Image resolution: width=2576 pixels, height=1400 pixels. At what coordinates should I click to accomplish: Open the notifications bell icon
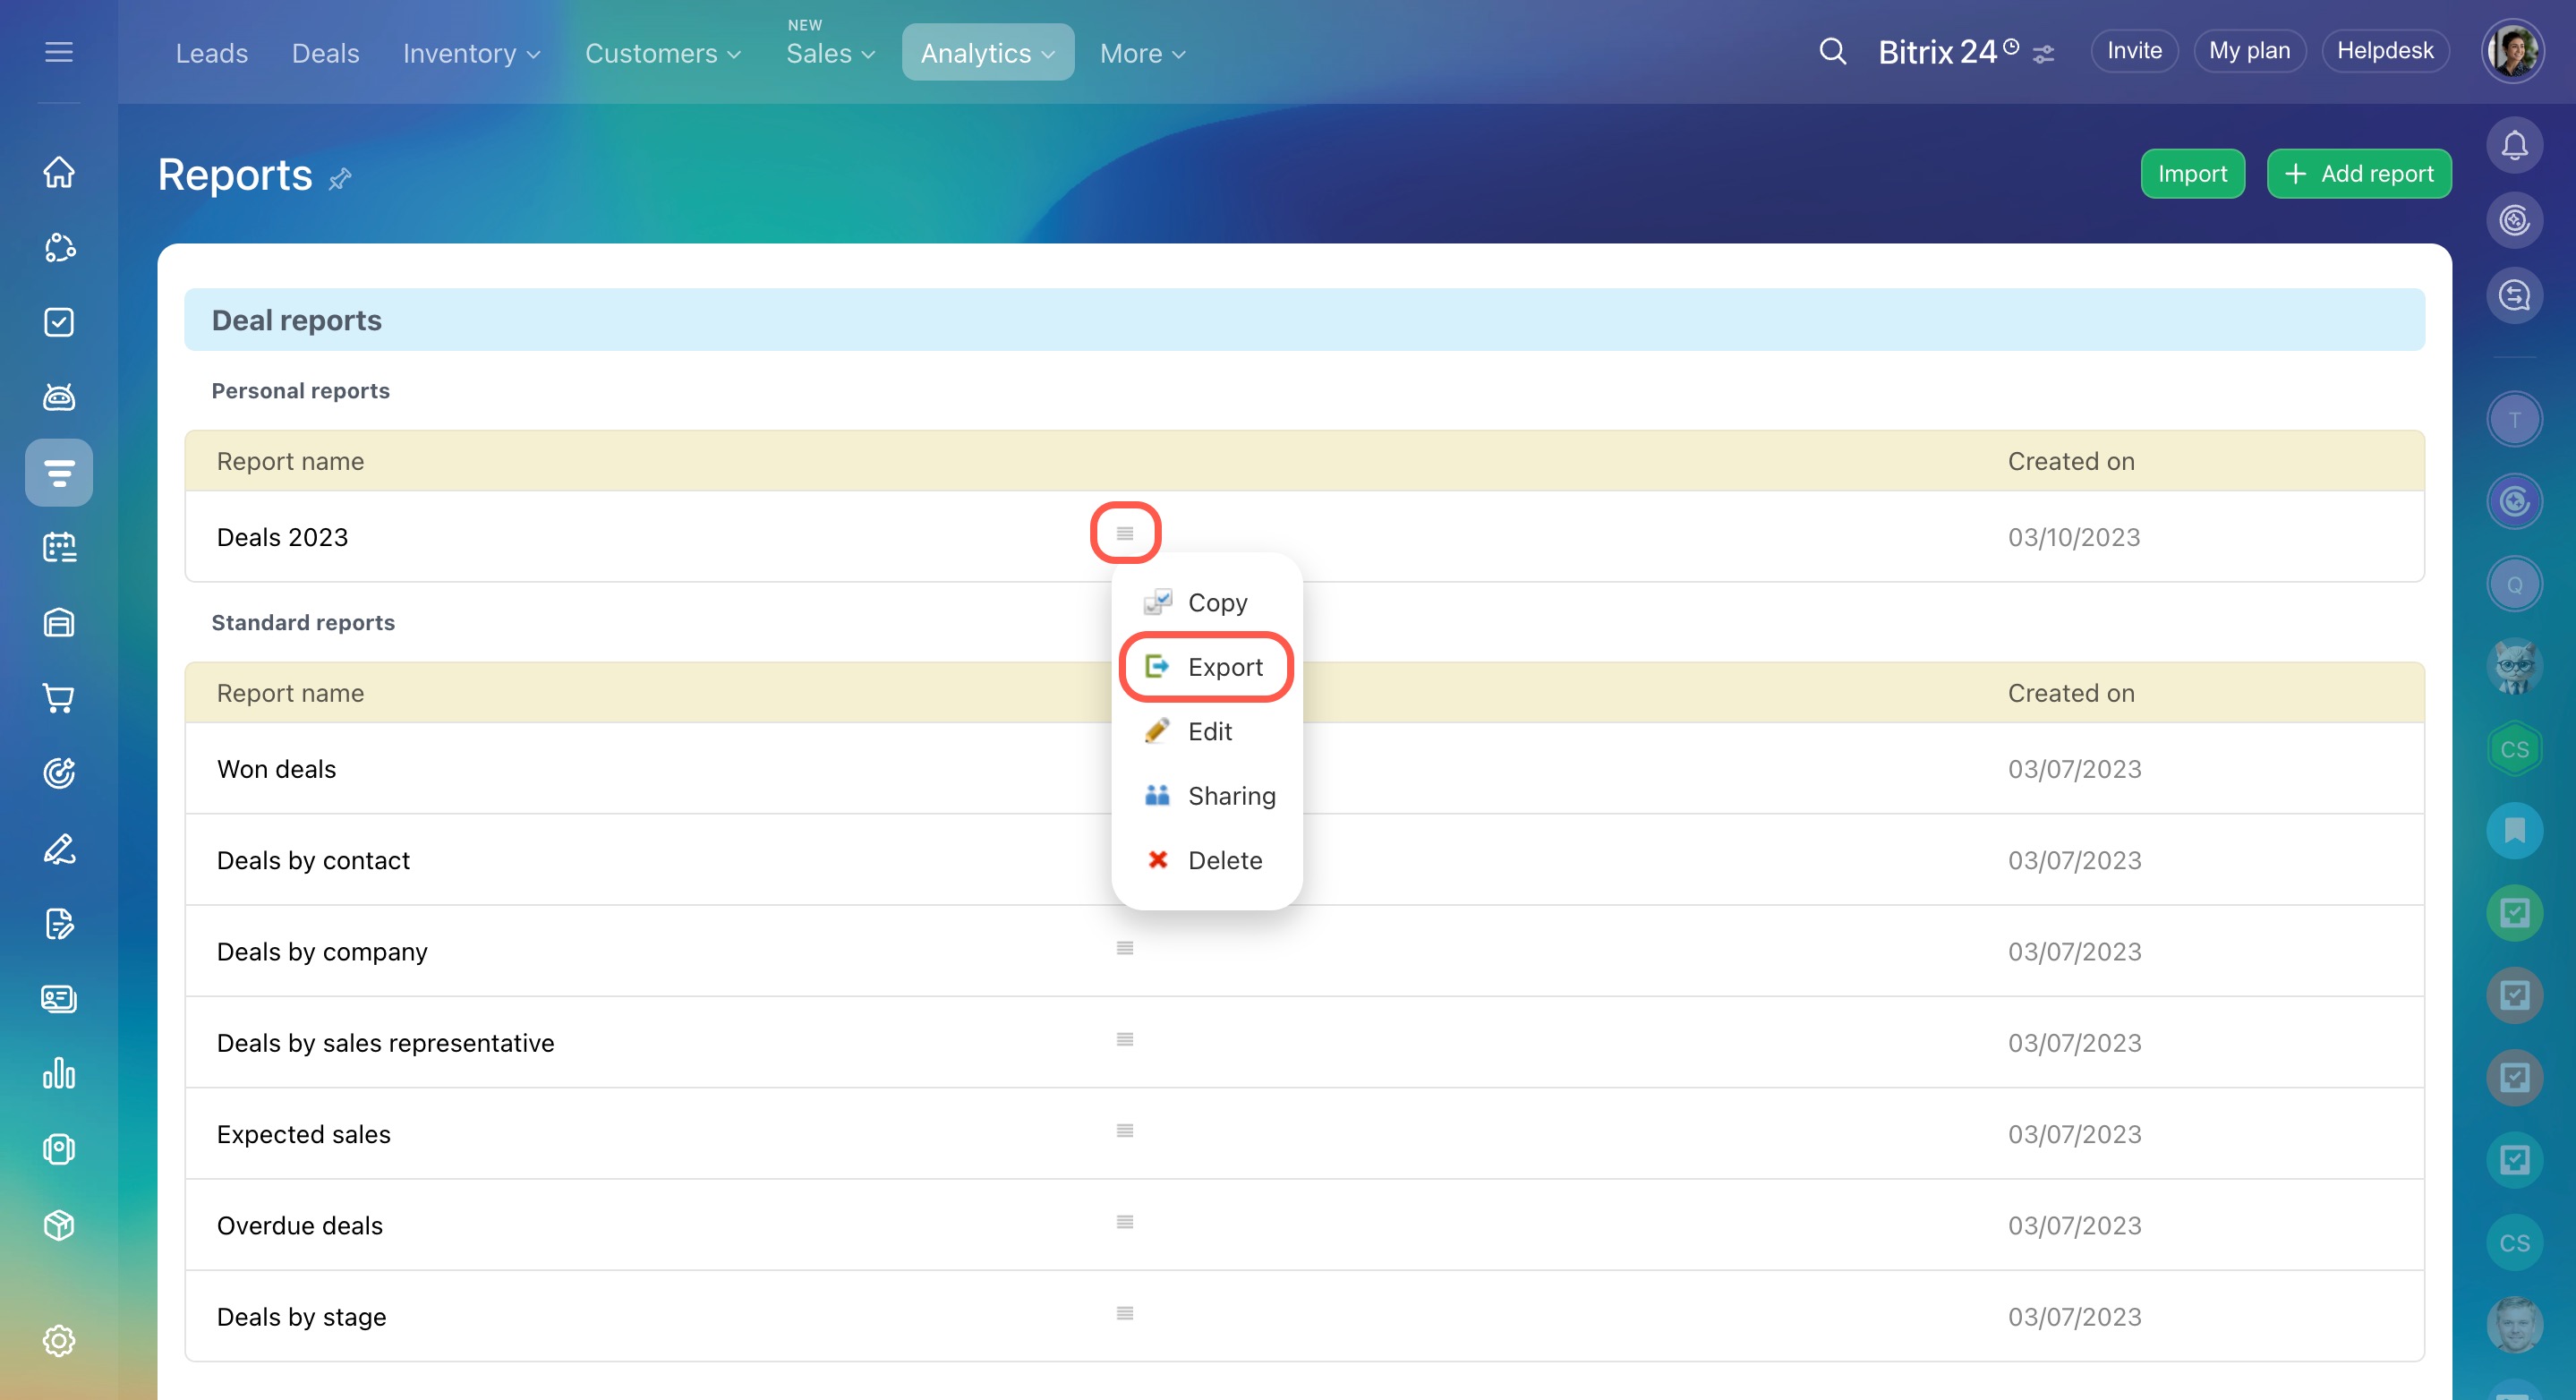coord(2514,146)
